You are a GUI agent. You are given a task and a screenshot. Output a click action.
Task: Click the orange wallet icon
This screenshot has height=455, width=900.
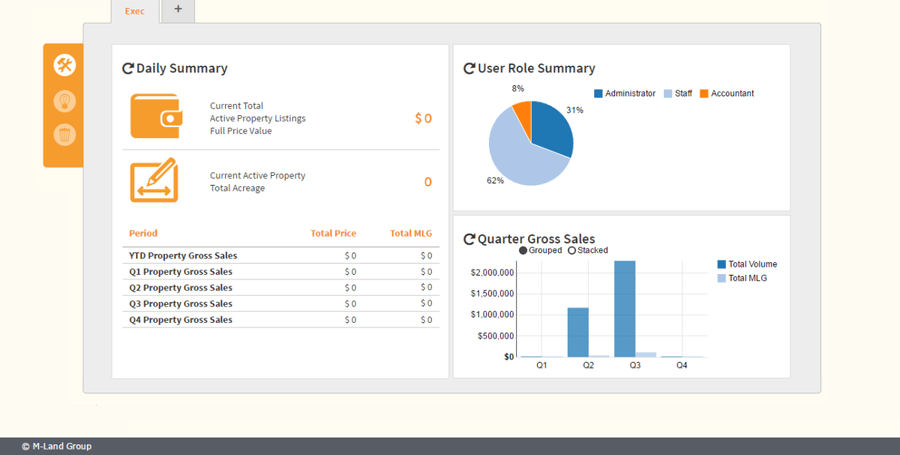tap(155, 117)
